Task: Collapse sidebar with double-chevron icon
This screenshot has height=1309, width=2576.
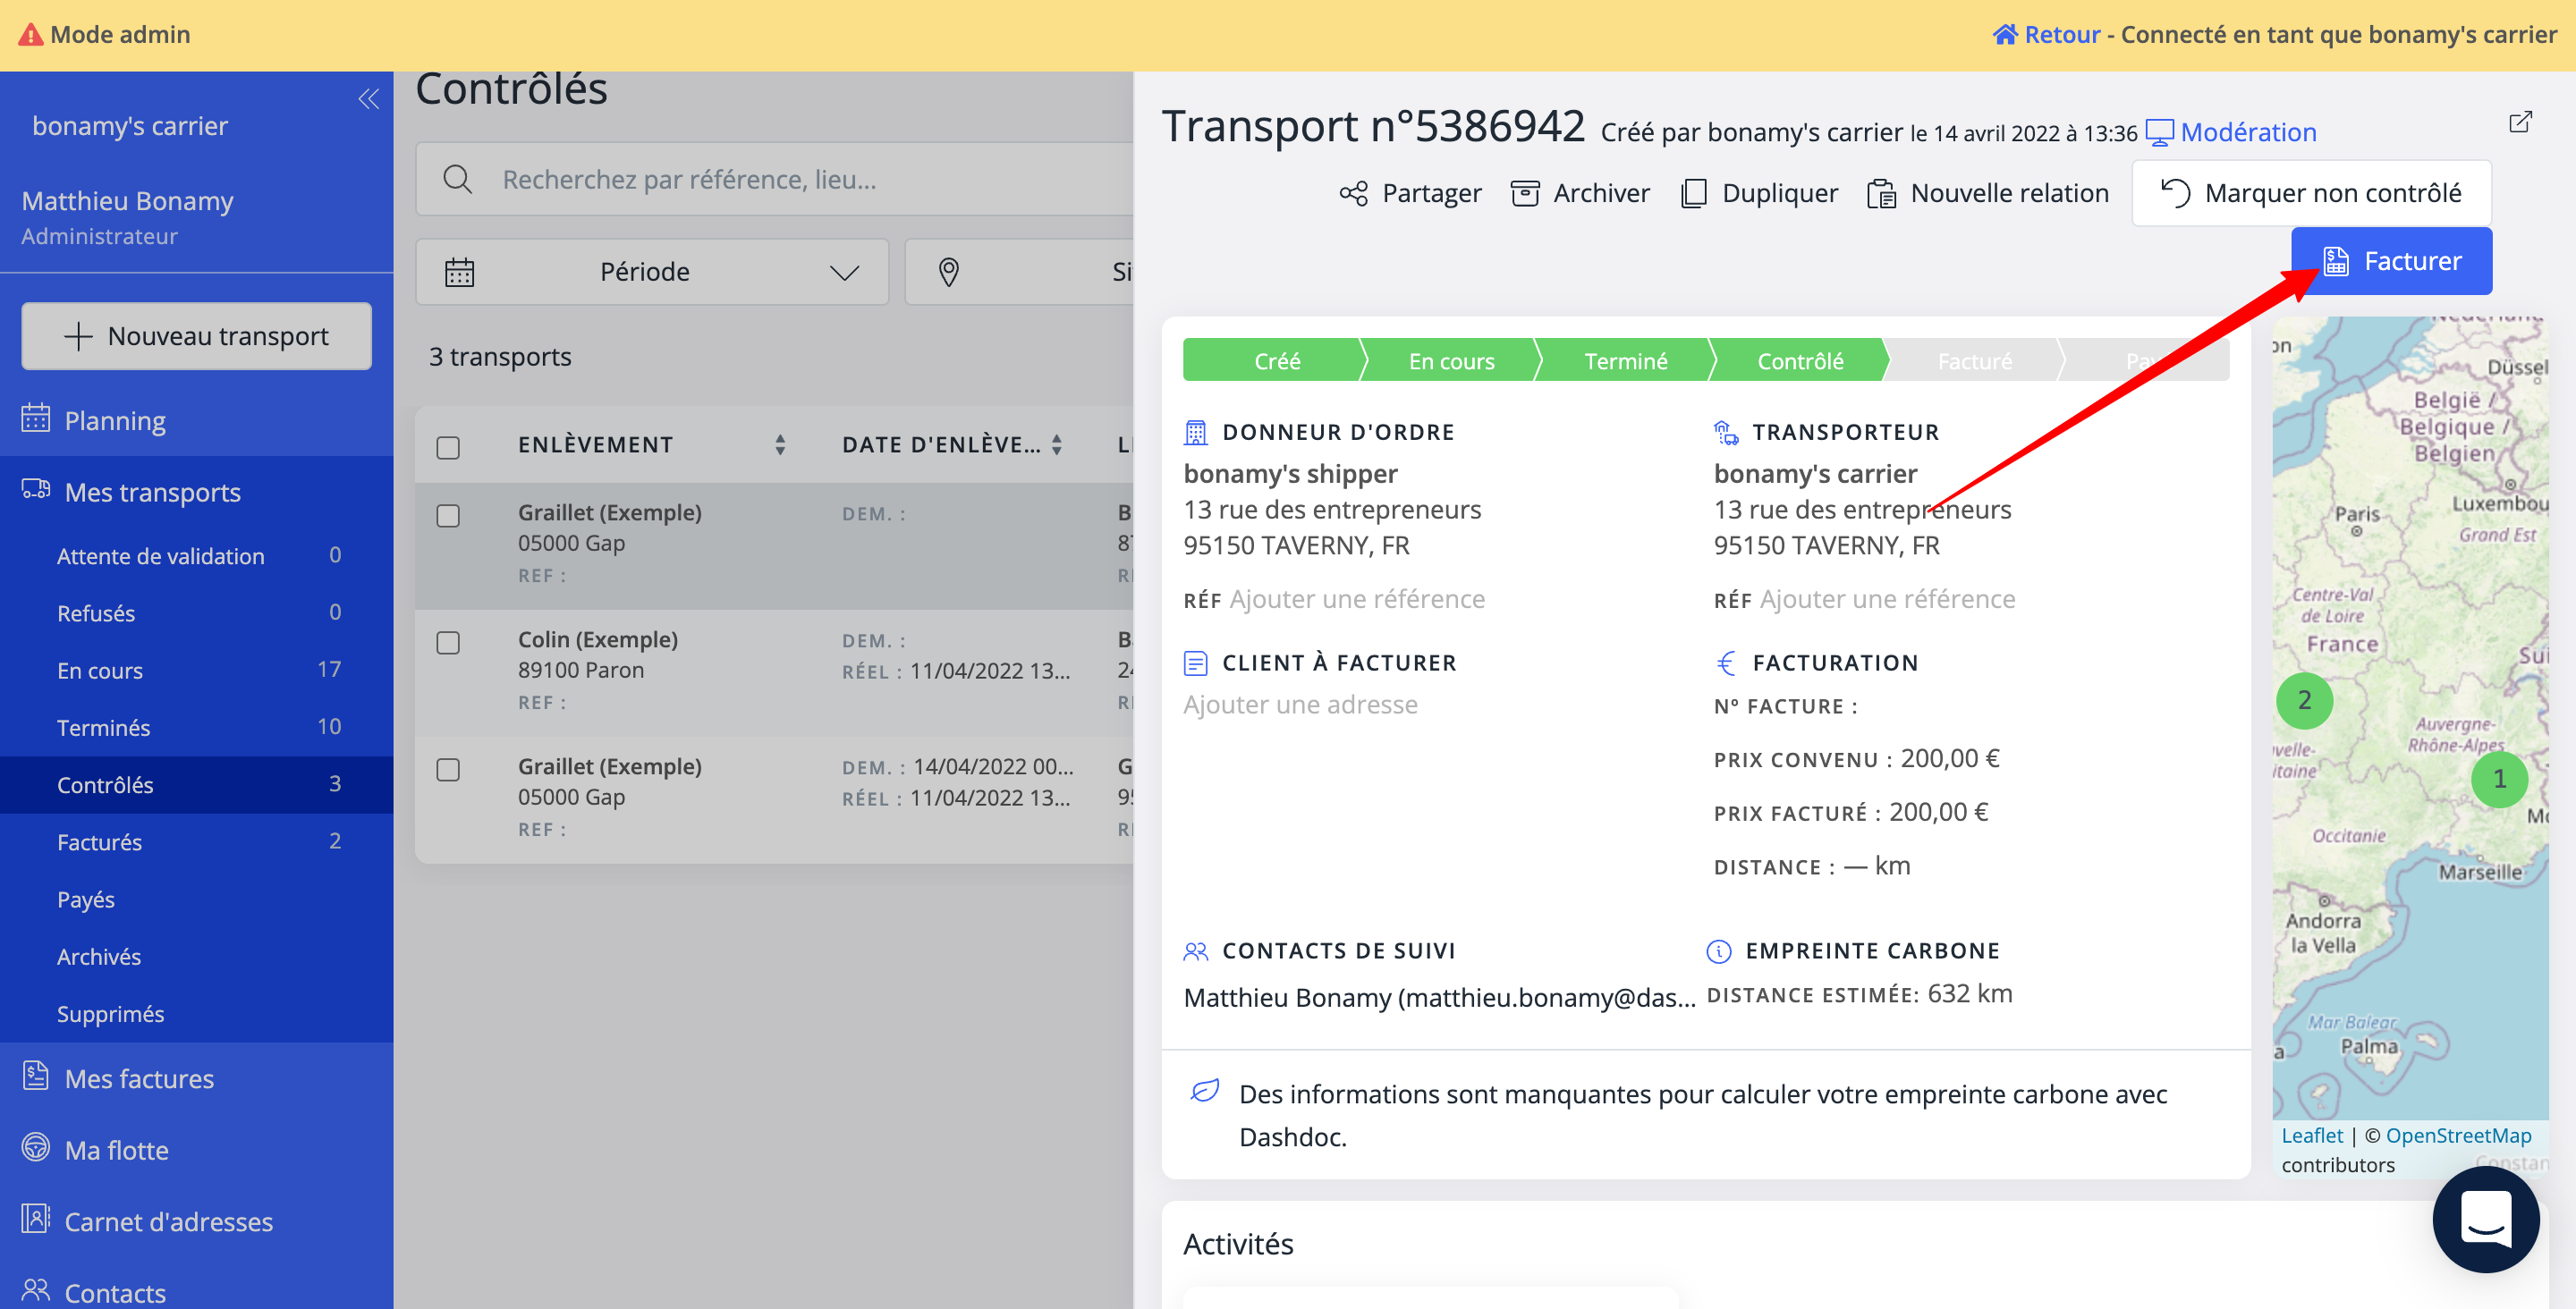Action: [368, 98]
